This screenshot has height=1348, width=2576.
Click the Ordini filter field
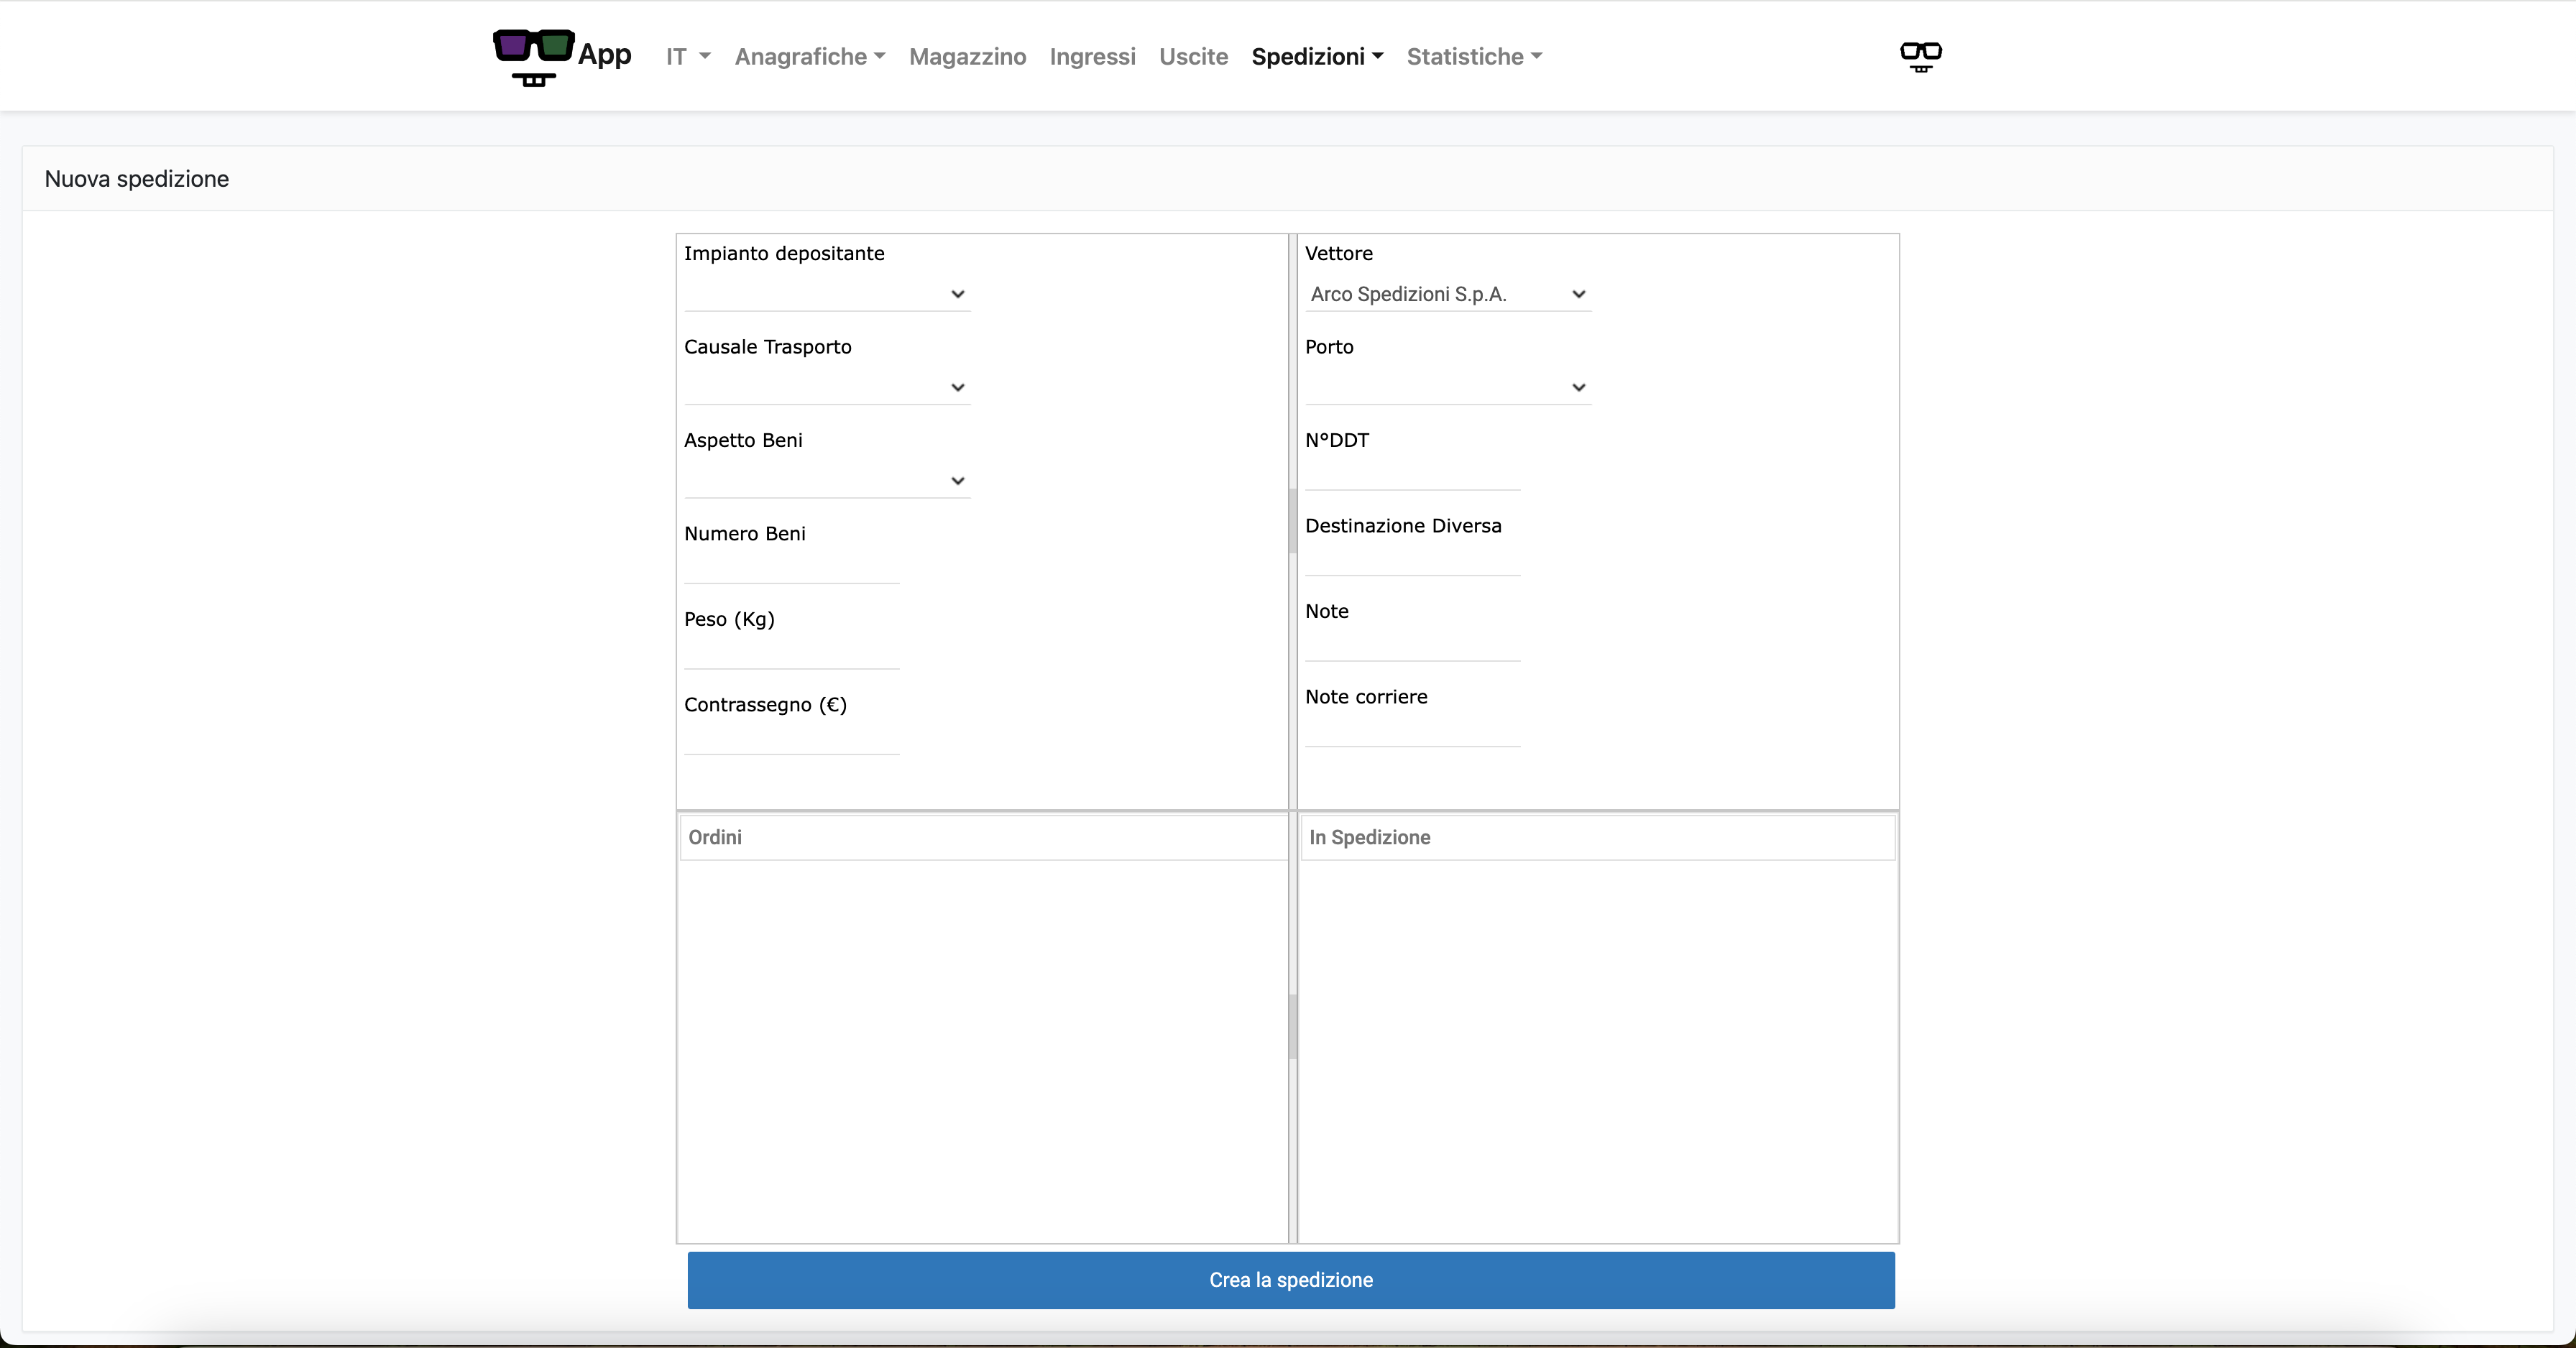point(983,838)
